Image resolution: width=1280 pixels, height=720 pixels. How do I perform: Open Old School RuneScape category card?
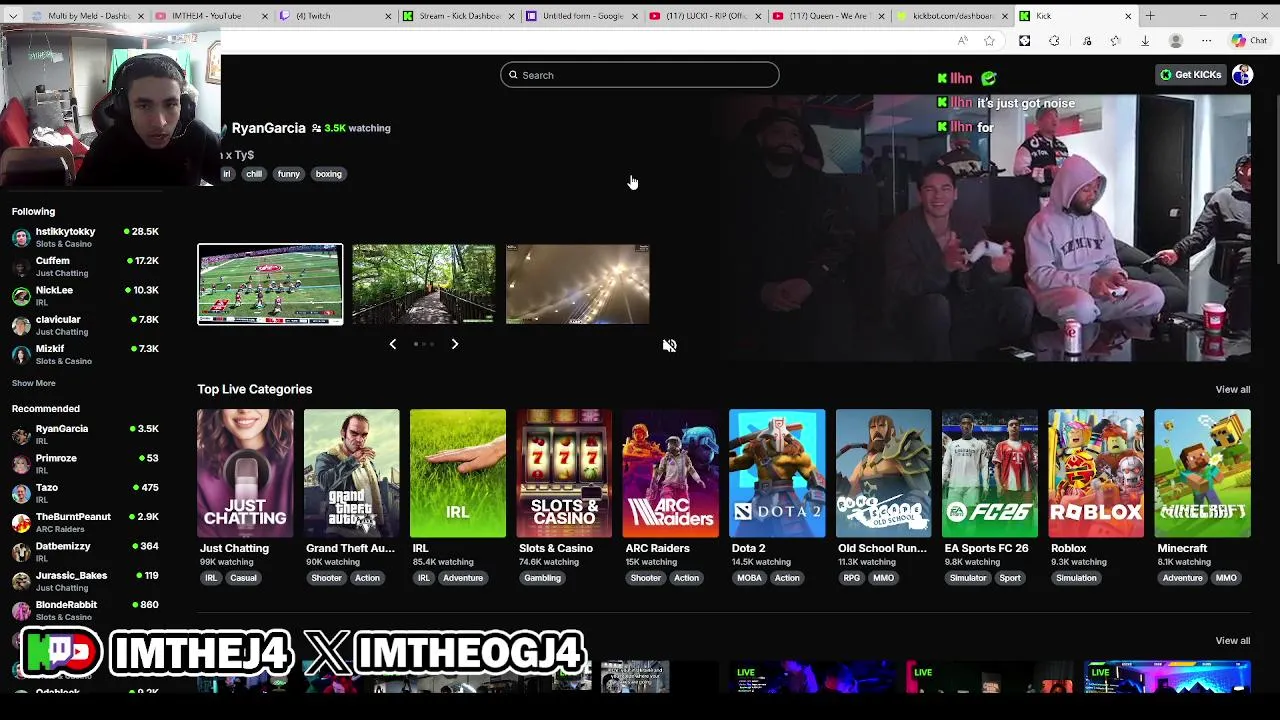click(x=883, y=473)
